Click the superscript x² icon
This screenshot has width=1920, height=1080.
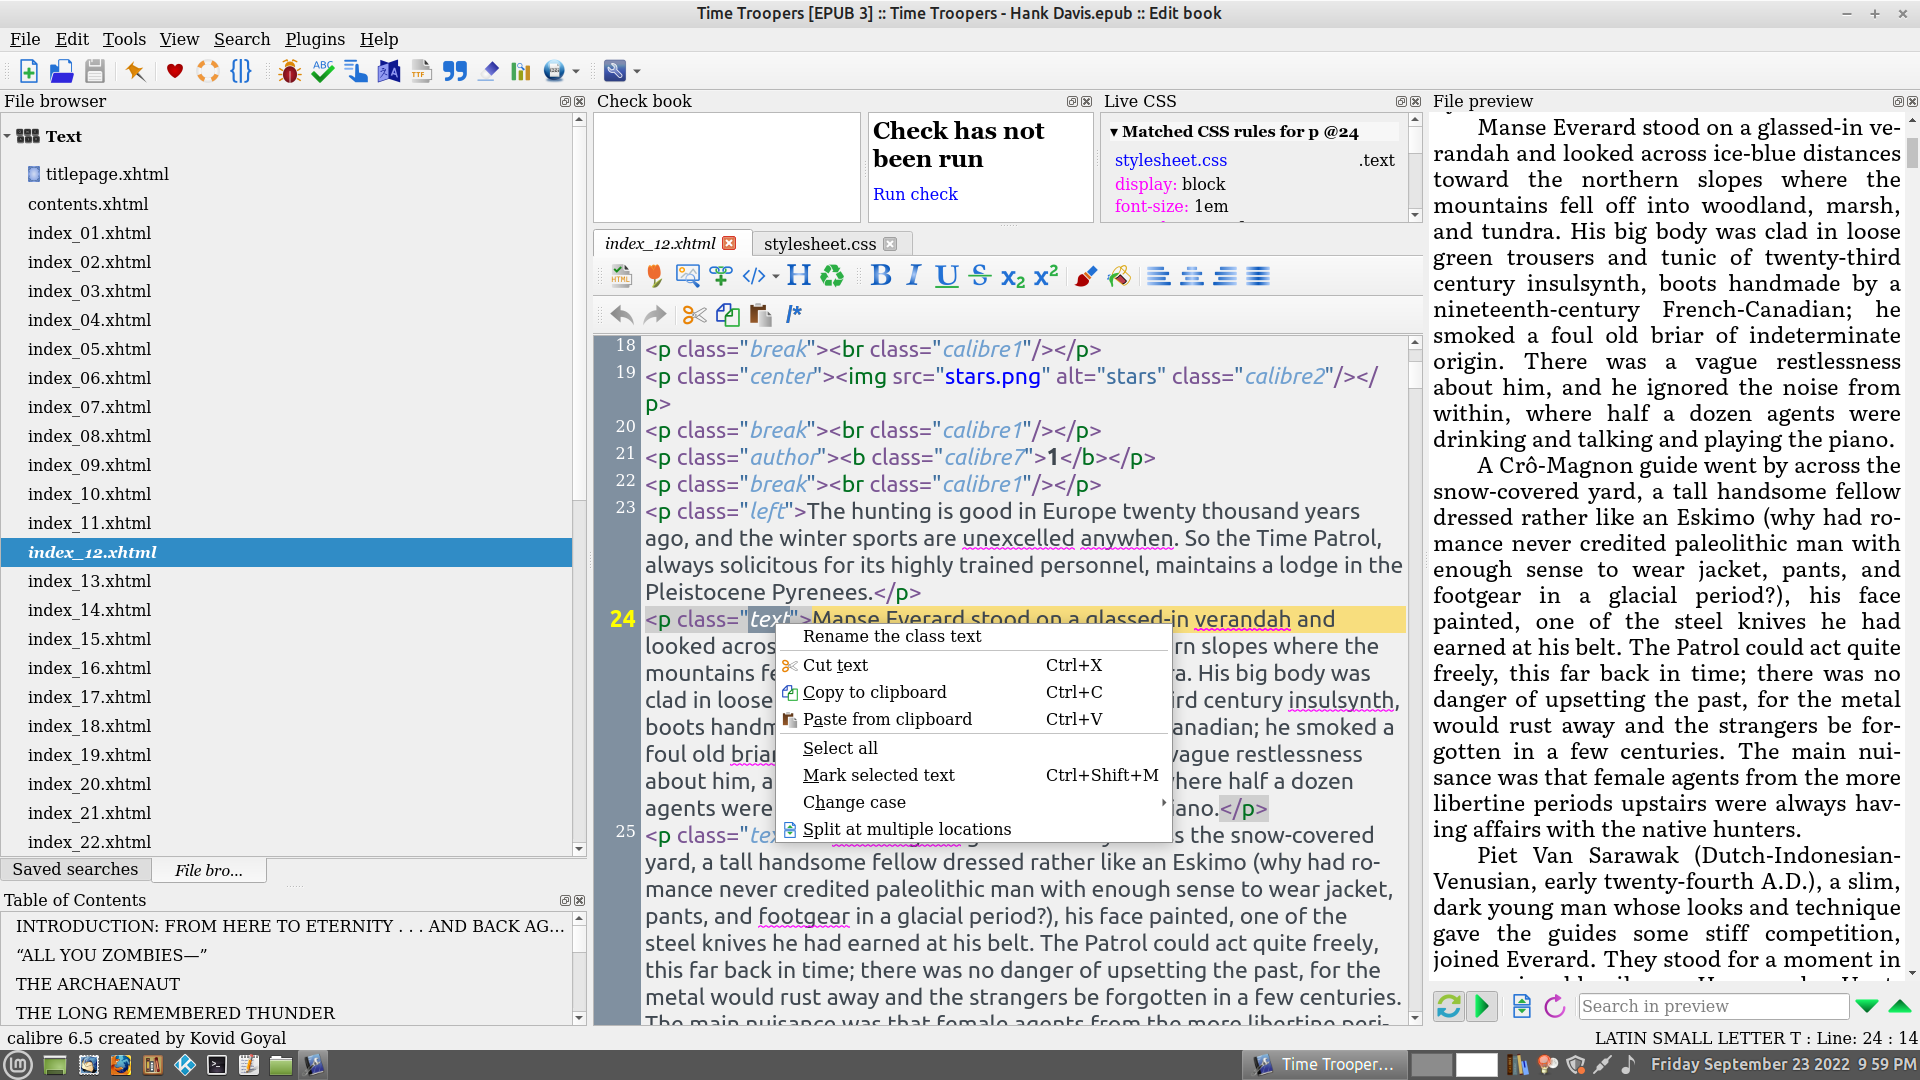coord(1046,276)
